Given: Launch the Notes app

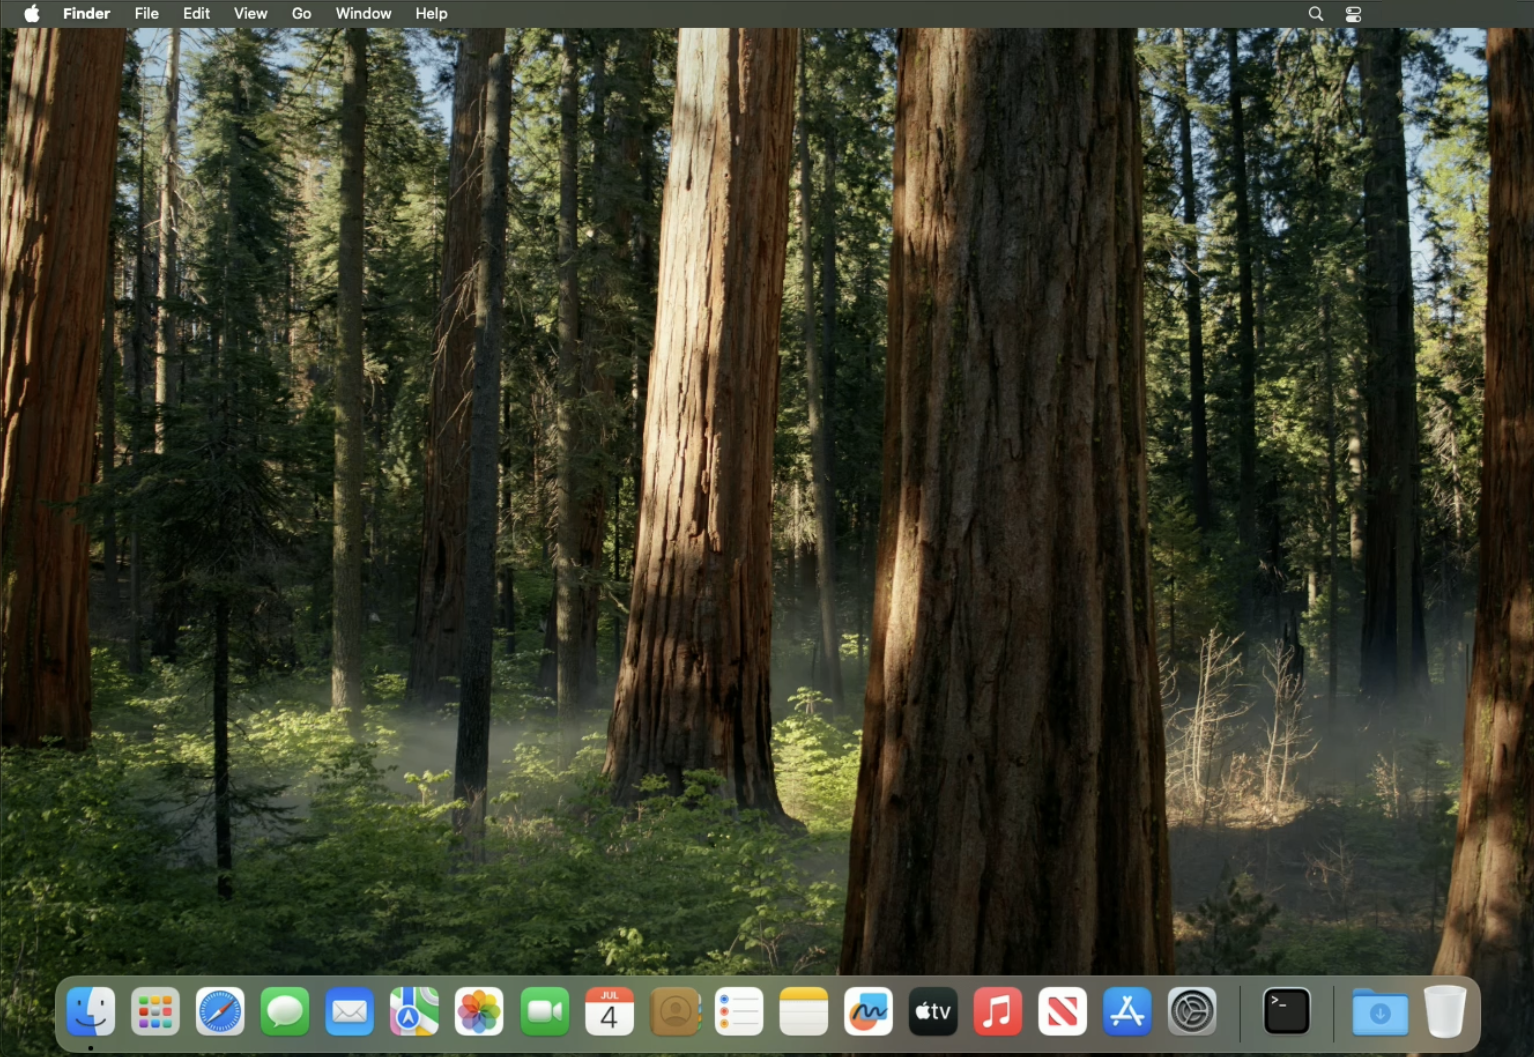Looking at the screenshot, I should (x=803, y=1012).
